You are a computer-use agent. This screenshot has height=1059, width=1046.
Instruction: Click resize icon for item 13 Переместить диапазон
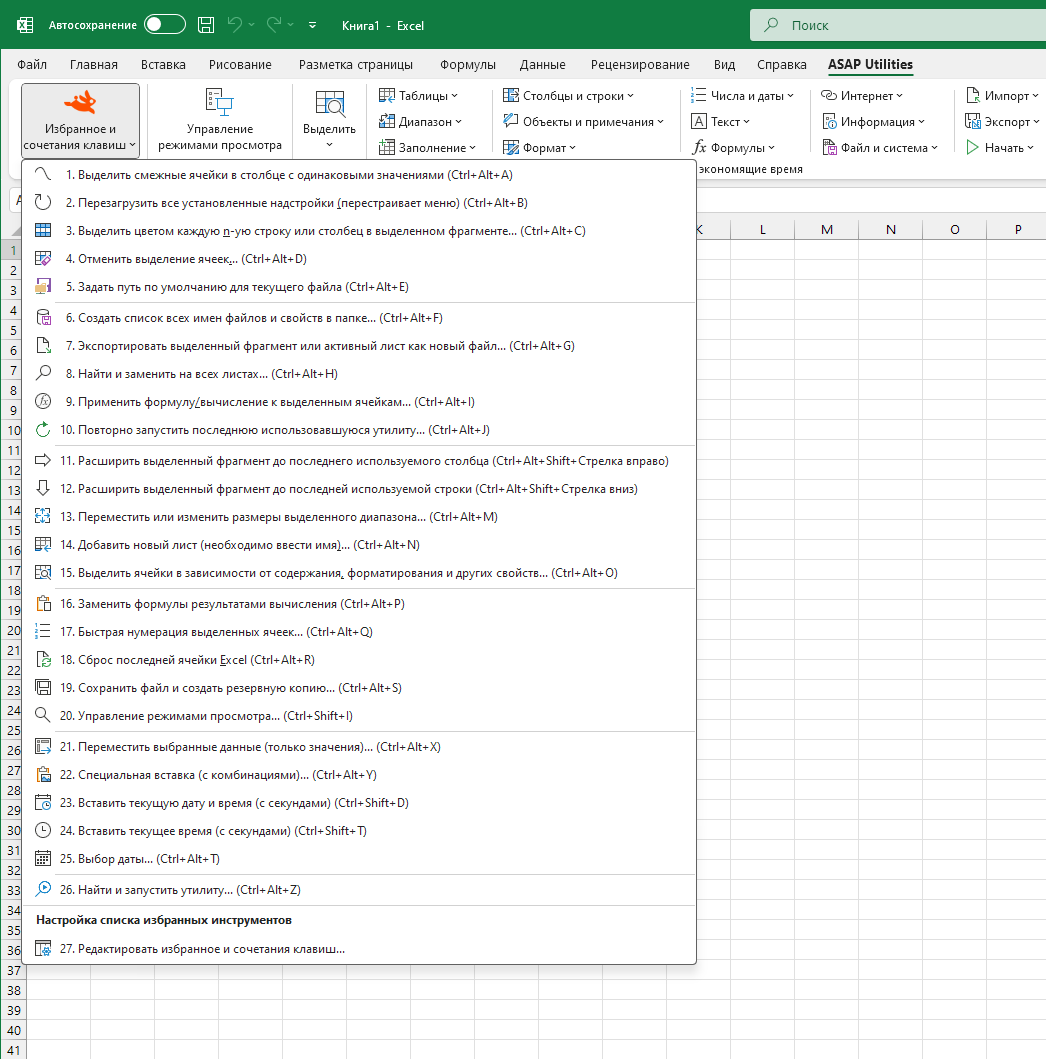[x=43, y=517]
